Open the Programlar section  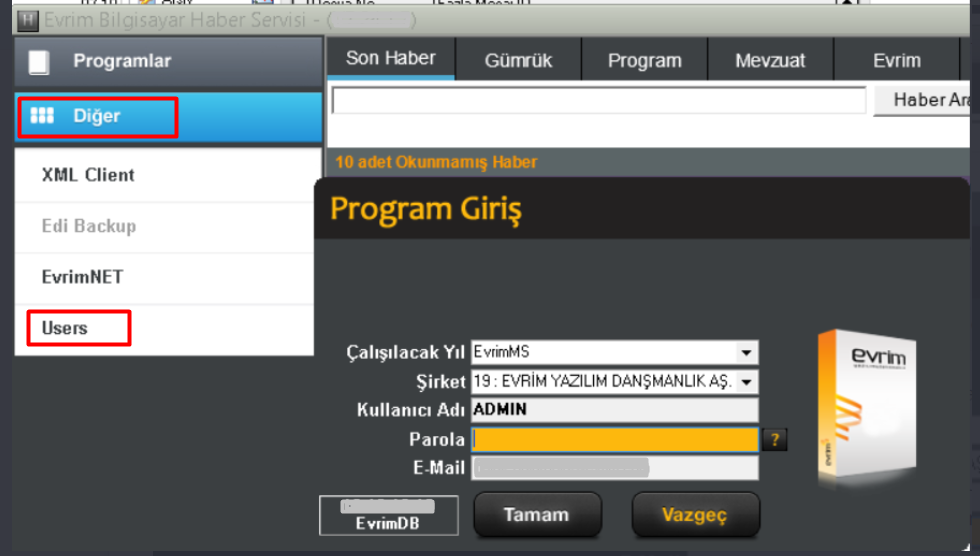pyautogui.click(x=168, y=61)
